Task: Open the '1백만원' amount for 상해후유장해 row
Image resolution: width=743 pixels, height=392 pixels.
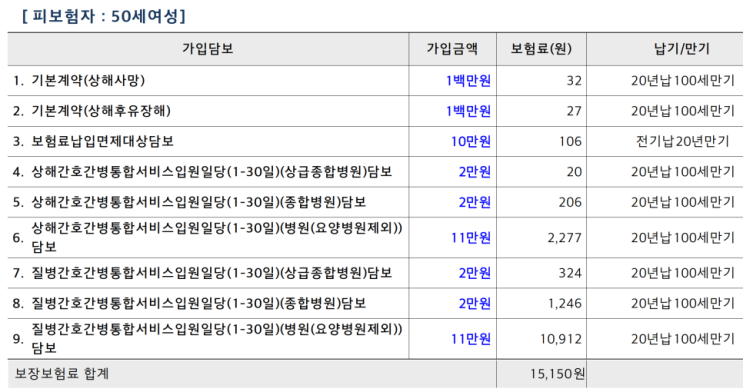Action: click(468, 111)
